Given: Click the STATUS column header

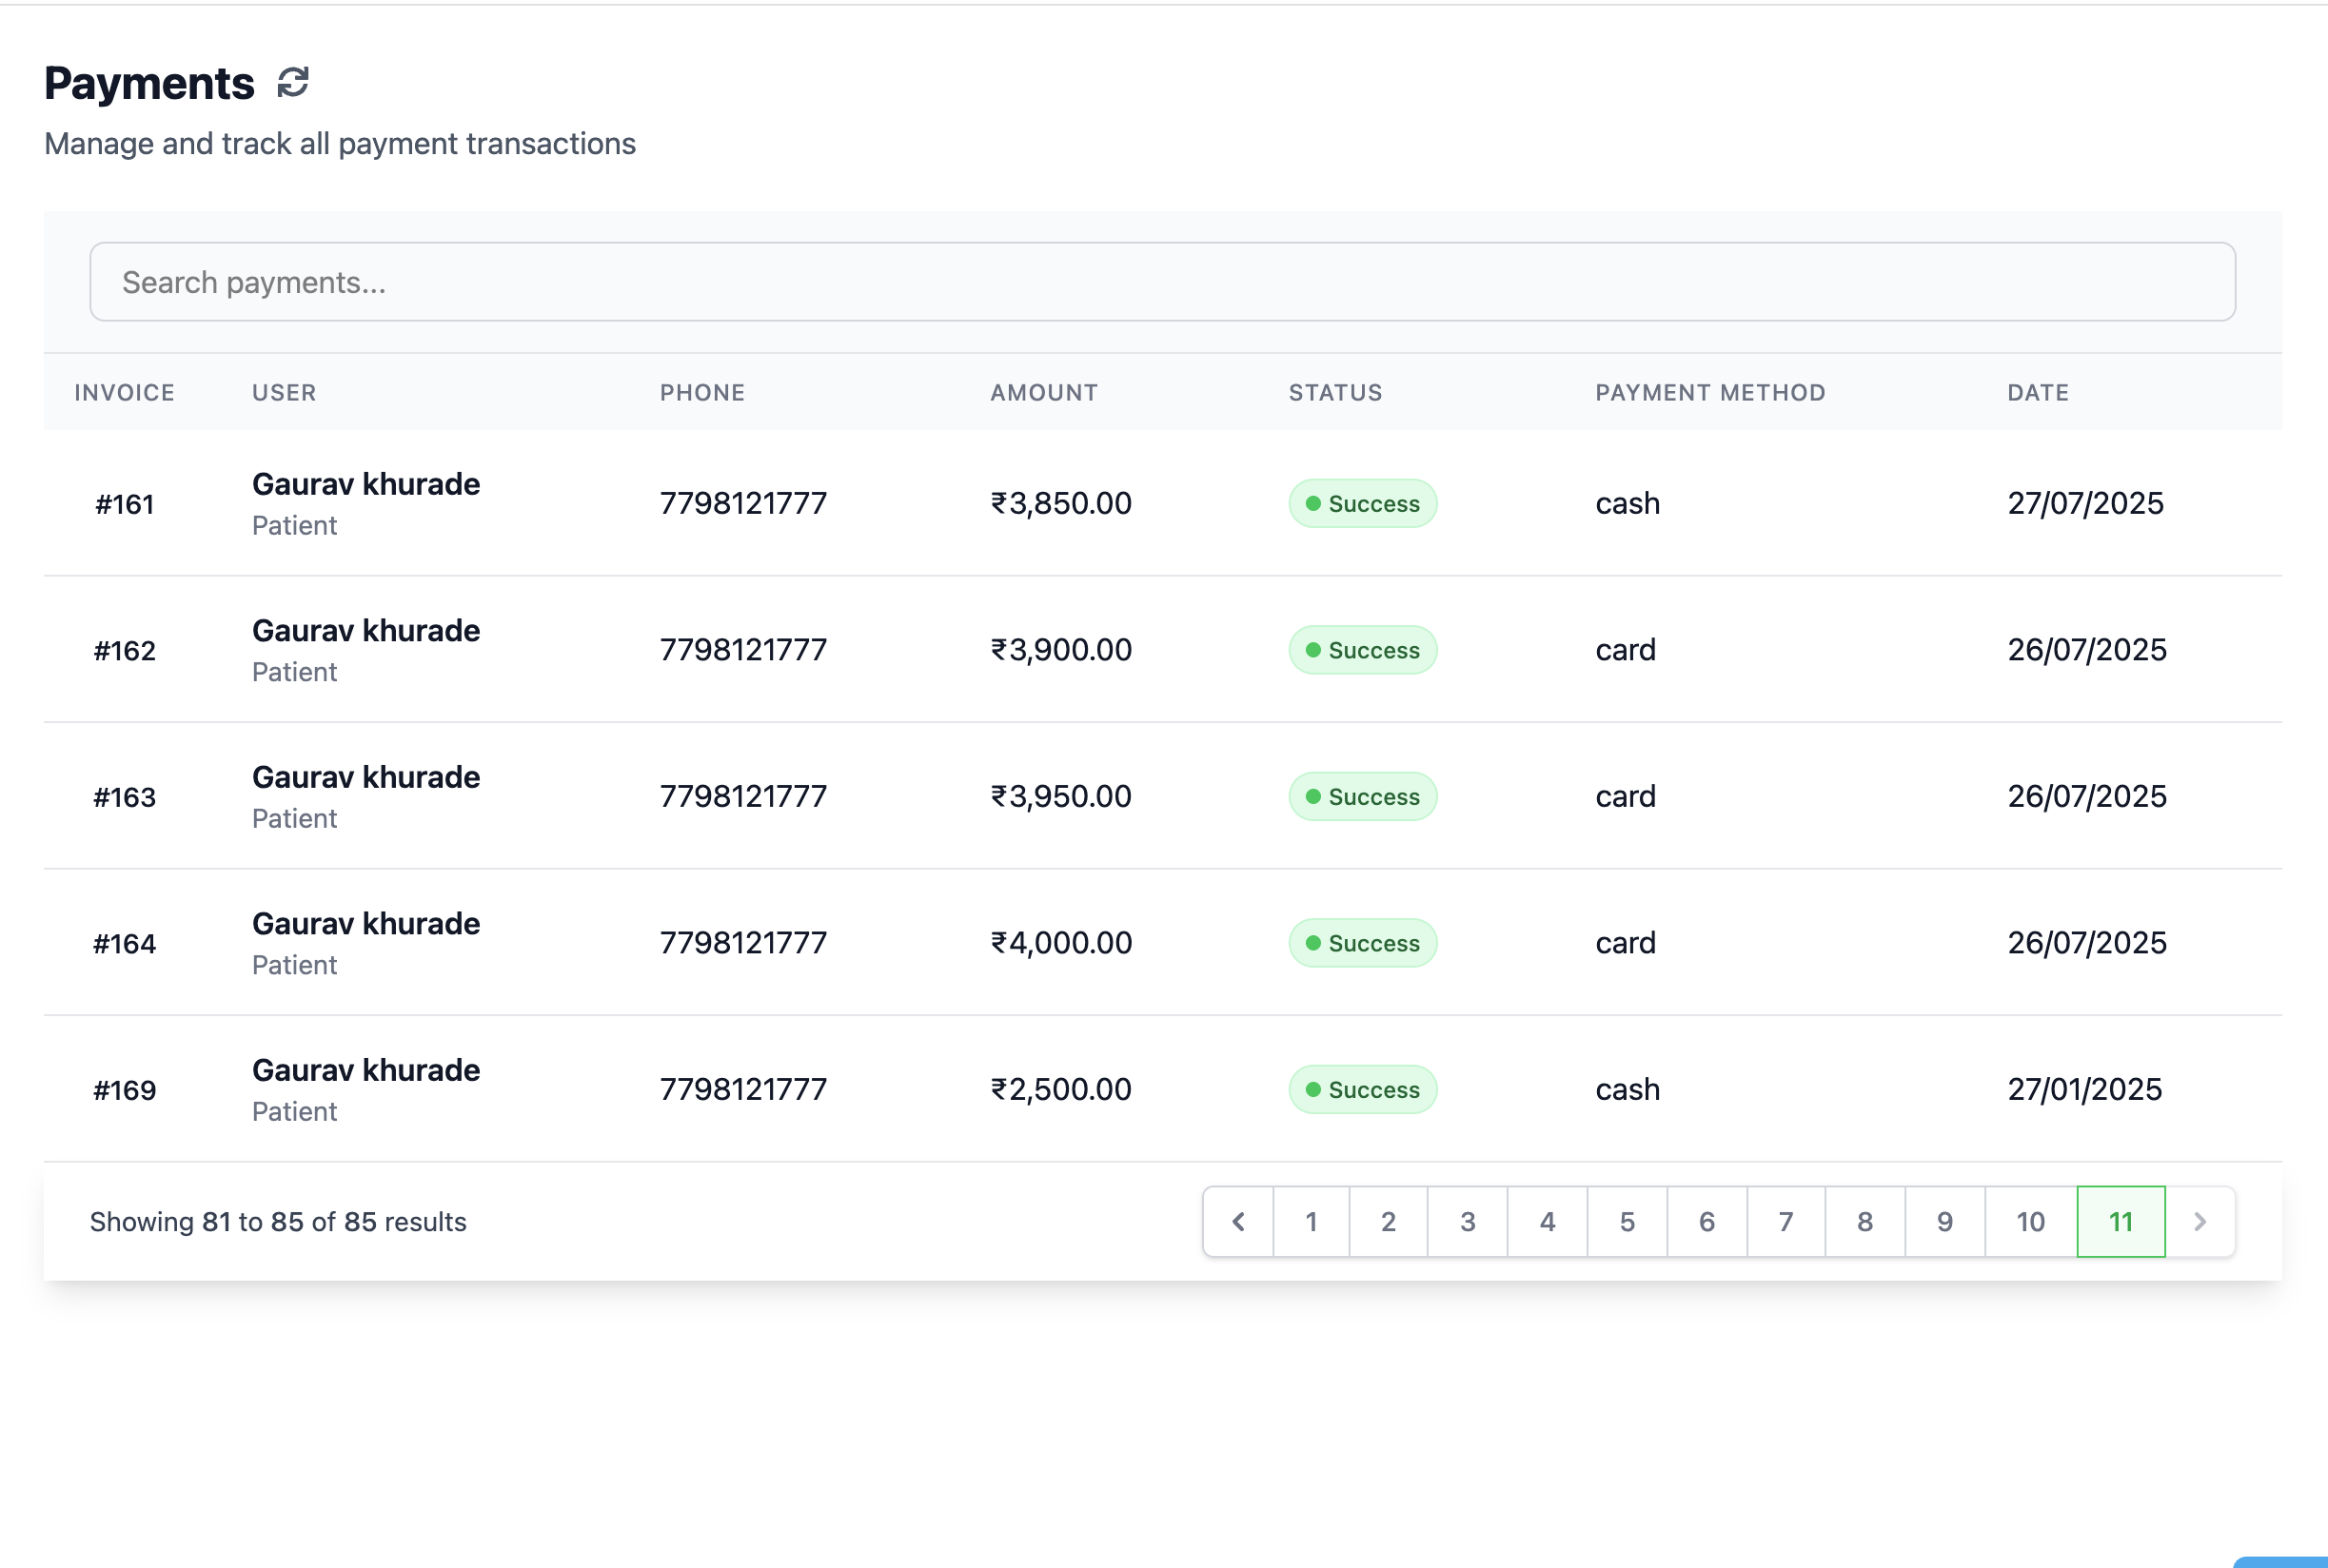Looking at the screenshot, I should pos(1335,392).
